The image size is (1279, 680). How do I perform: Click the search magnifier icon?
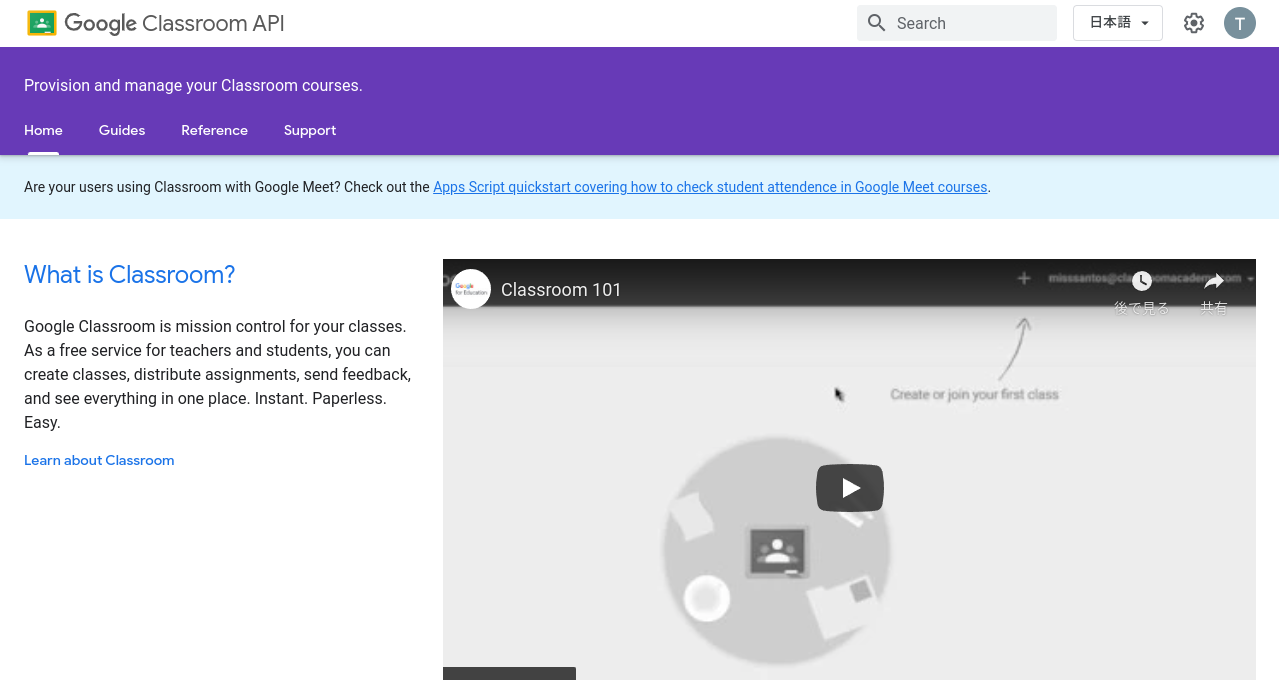pos(877,23)
